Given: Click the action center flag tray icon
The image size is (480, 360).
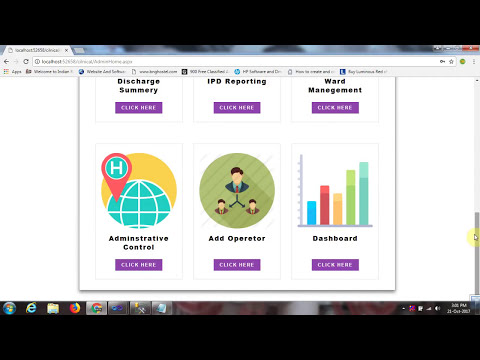Looking at the screenshot, I should point(420,309).
